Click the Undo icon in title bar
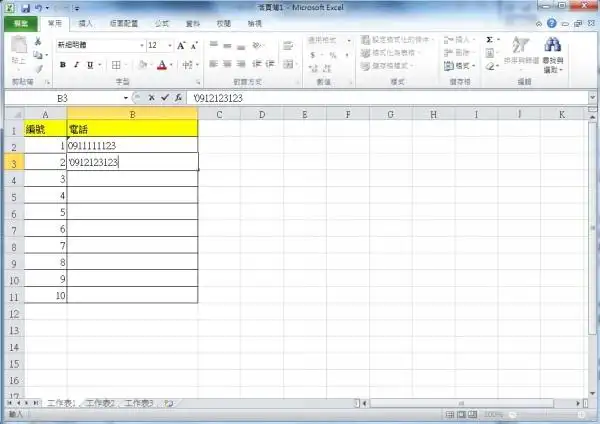 pyautogui.click(x=35, y=7)
